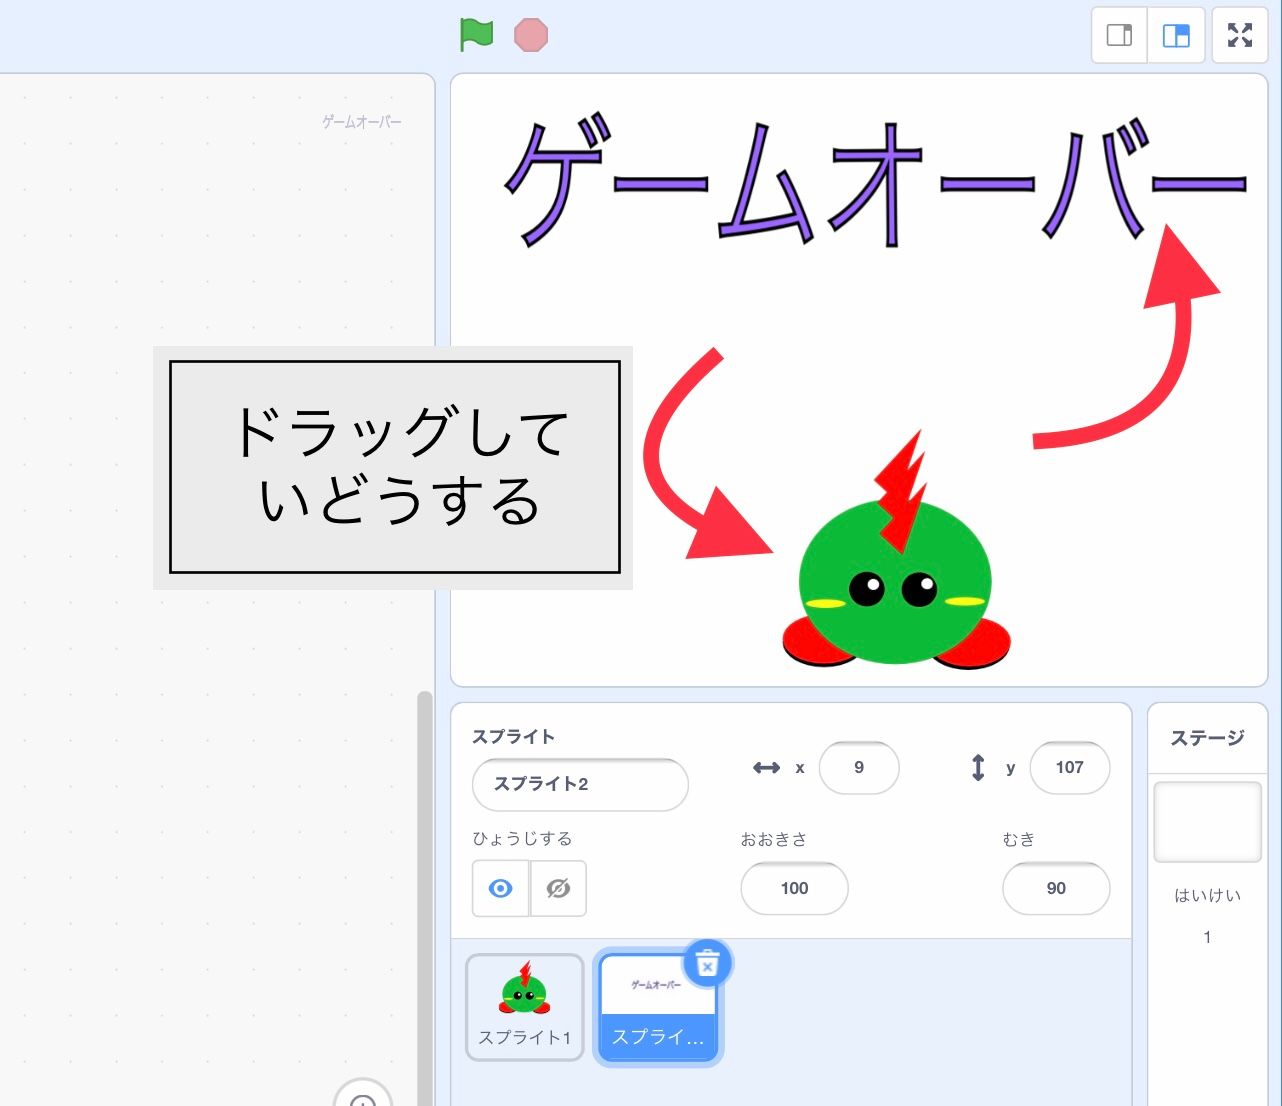The width and height of the screenshot is (1282, 1106).
Task: Select the ゲームオーバー backdrop in the Stage panel
Action: [1207, 822]
